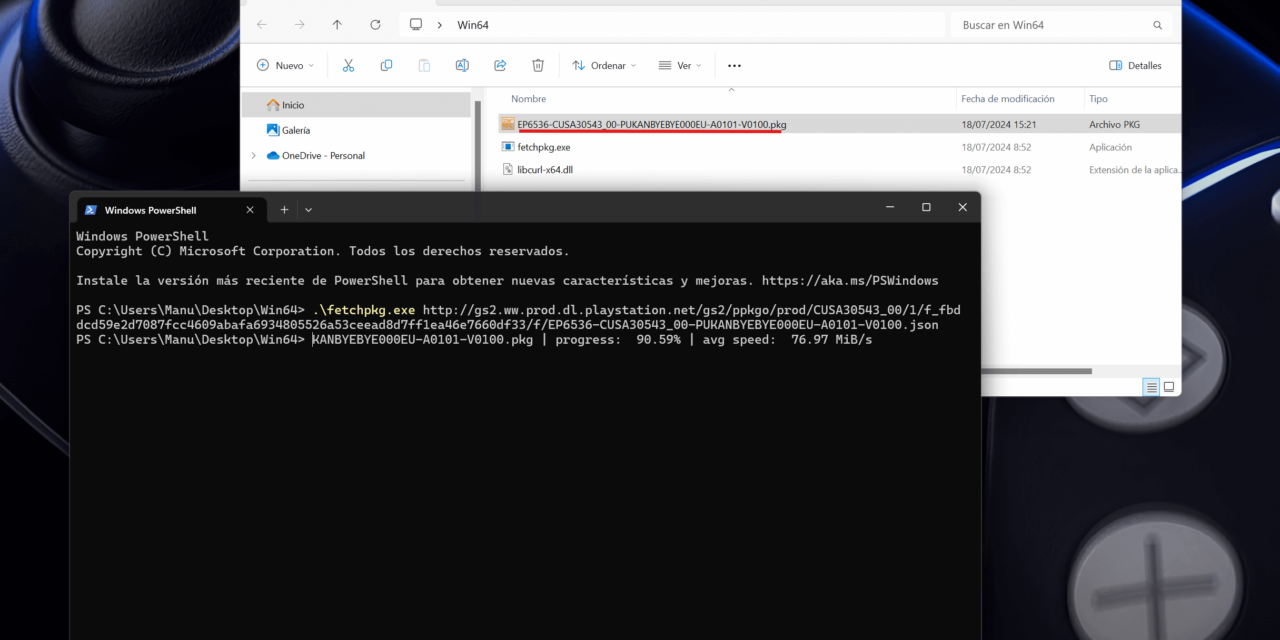Expand the OneDrive - Personal tree node
The width and height of the screenshot is (1280, 640).
click(253, 155)
